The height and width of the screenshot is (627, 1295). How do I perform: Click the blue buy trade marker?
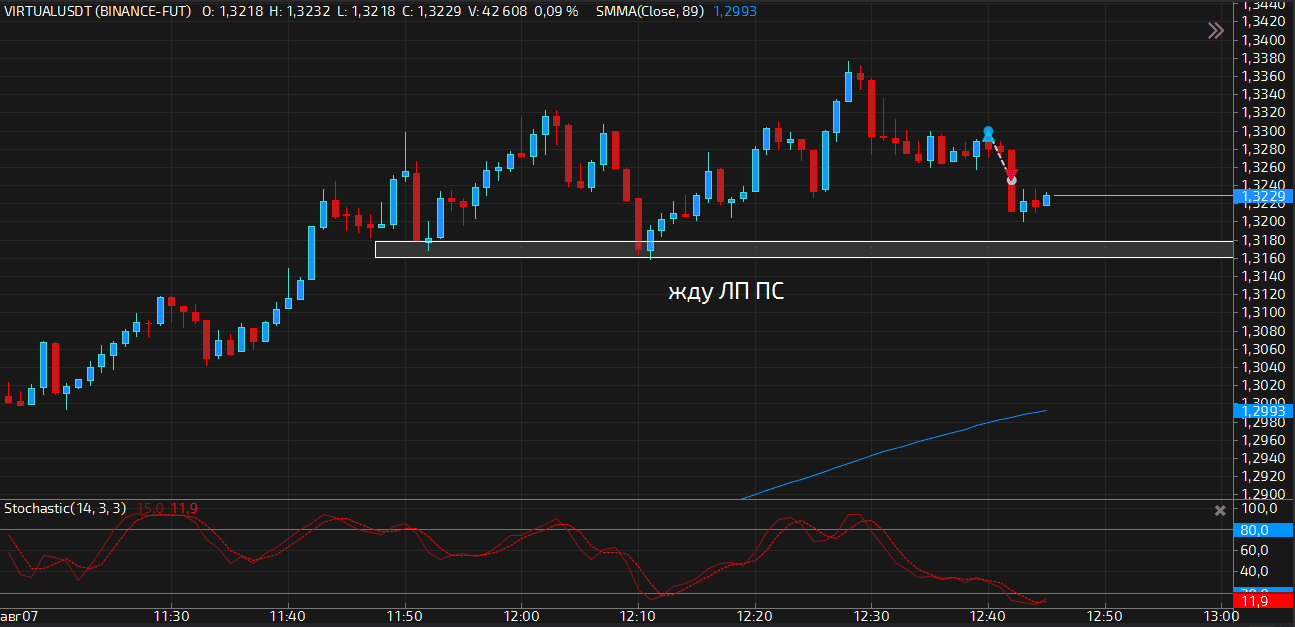988,133
